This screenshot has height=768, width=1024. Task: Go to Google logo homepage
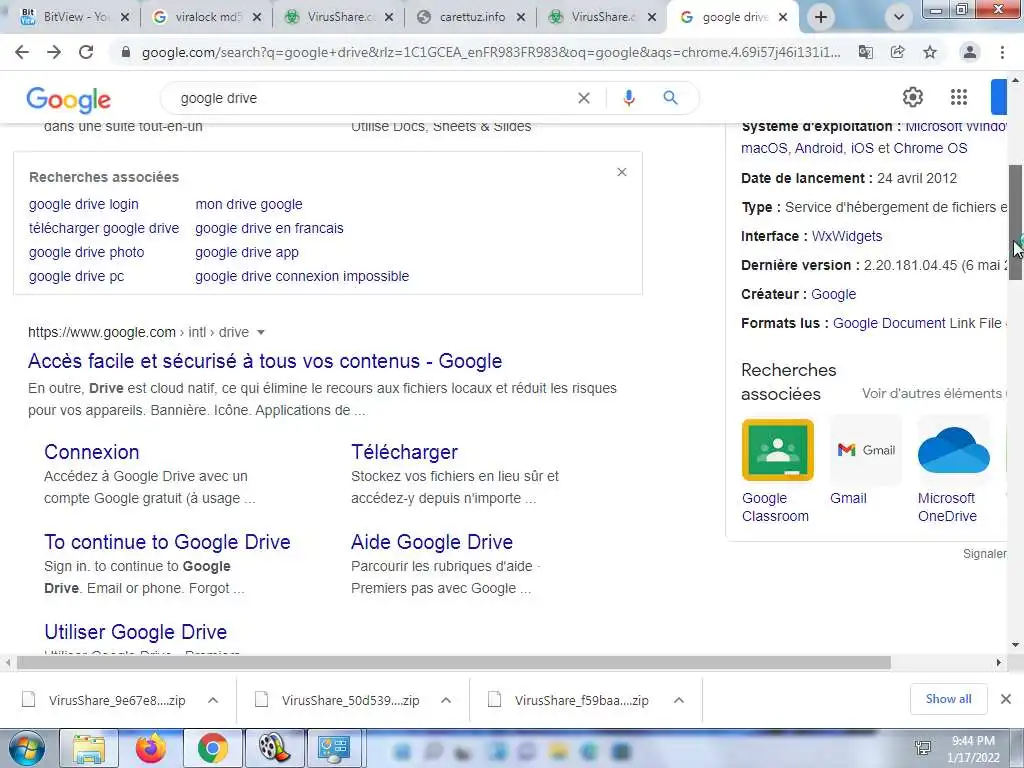(x=69, y=99)
